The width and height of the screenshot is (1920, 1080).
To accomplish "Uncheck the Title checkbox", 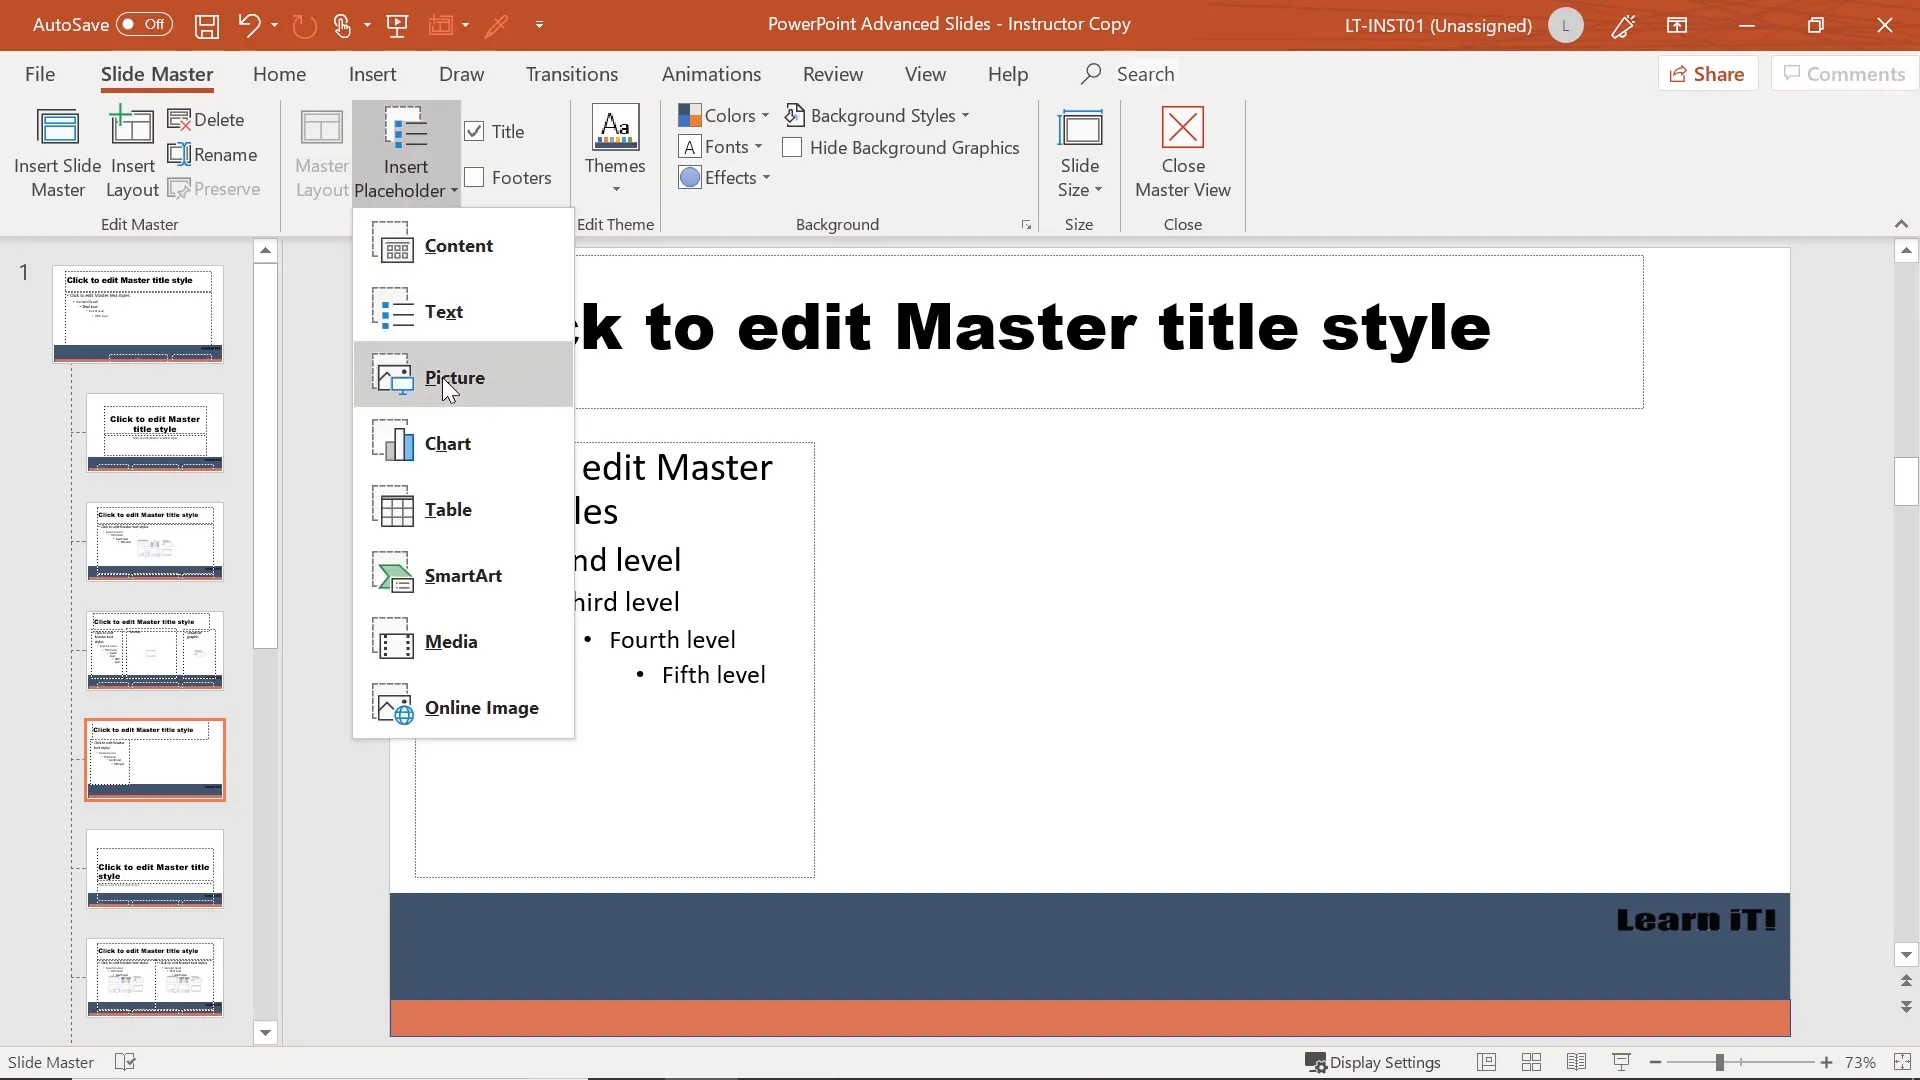I will coord(475,131).
